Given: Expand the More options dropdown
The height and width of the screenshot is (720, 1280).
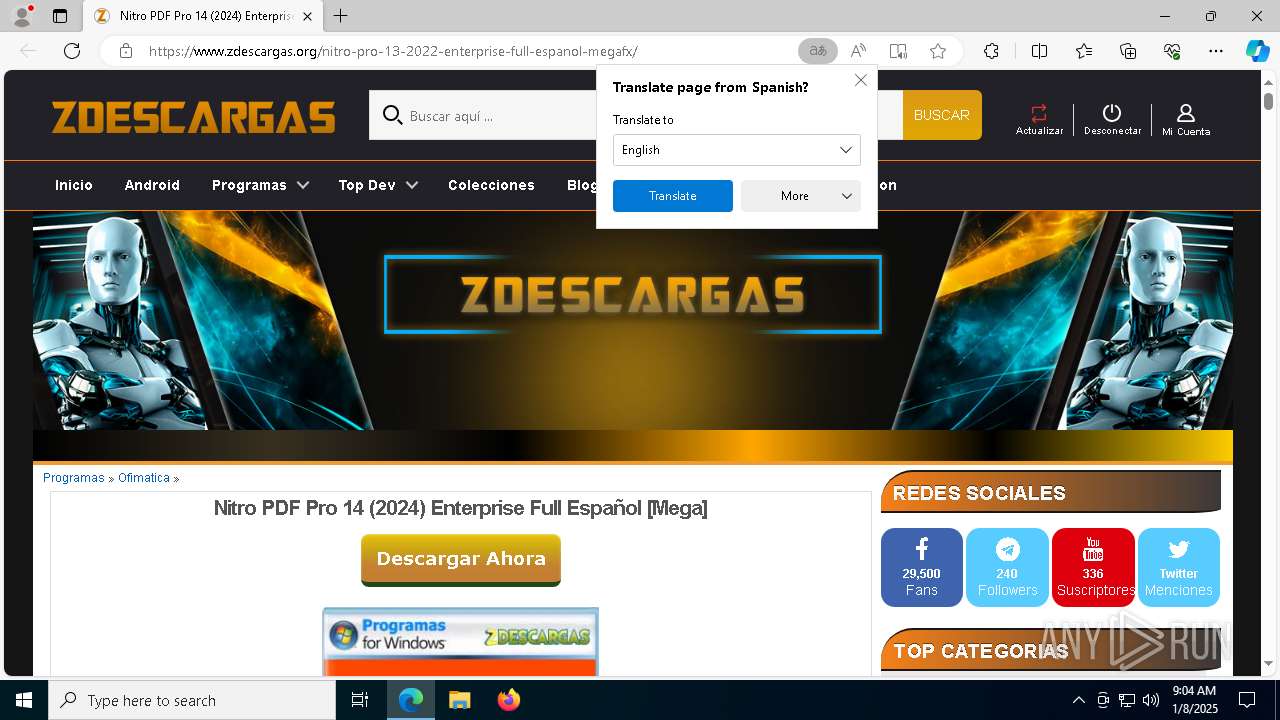Looking at the screenshot, I should [801, 196].
